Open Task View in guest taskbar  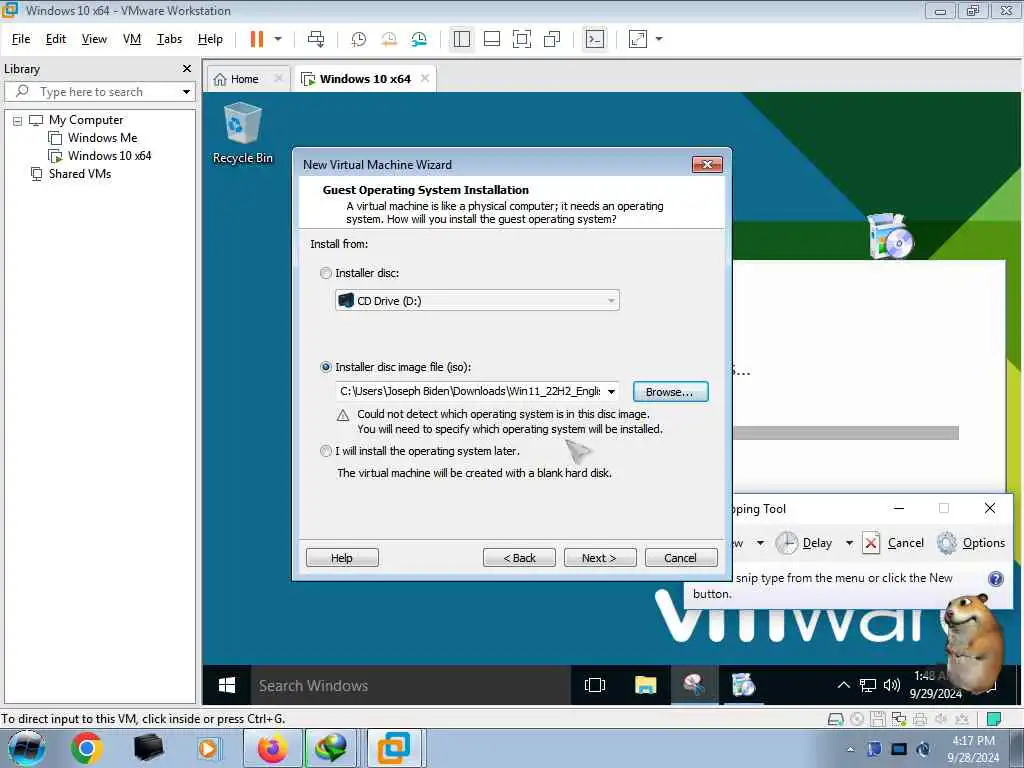[x=595, y=685]
